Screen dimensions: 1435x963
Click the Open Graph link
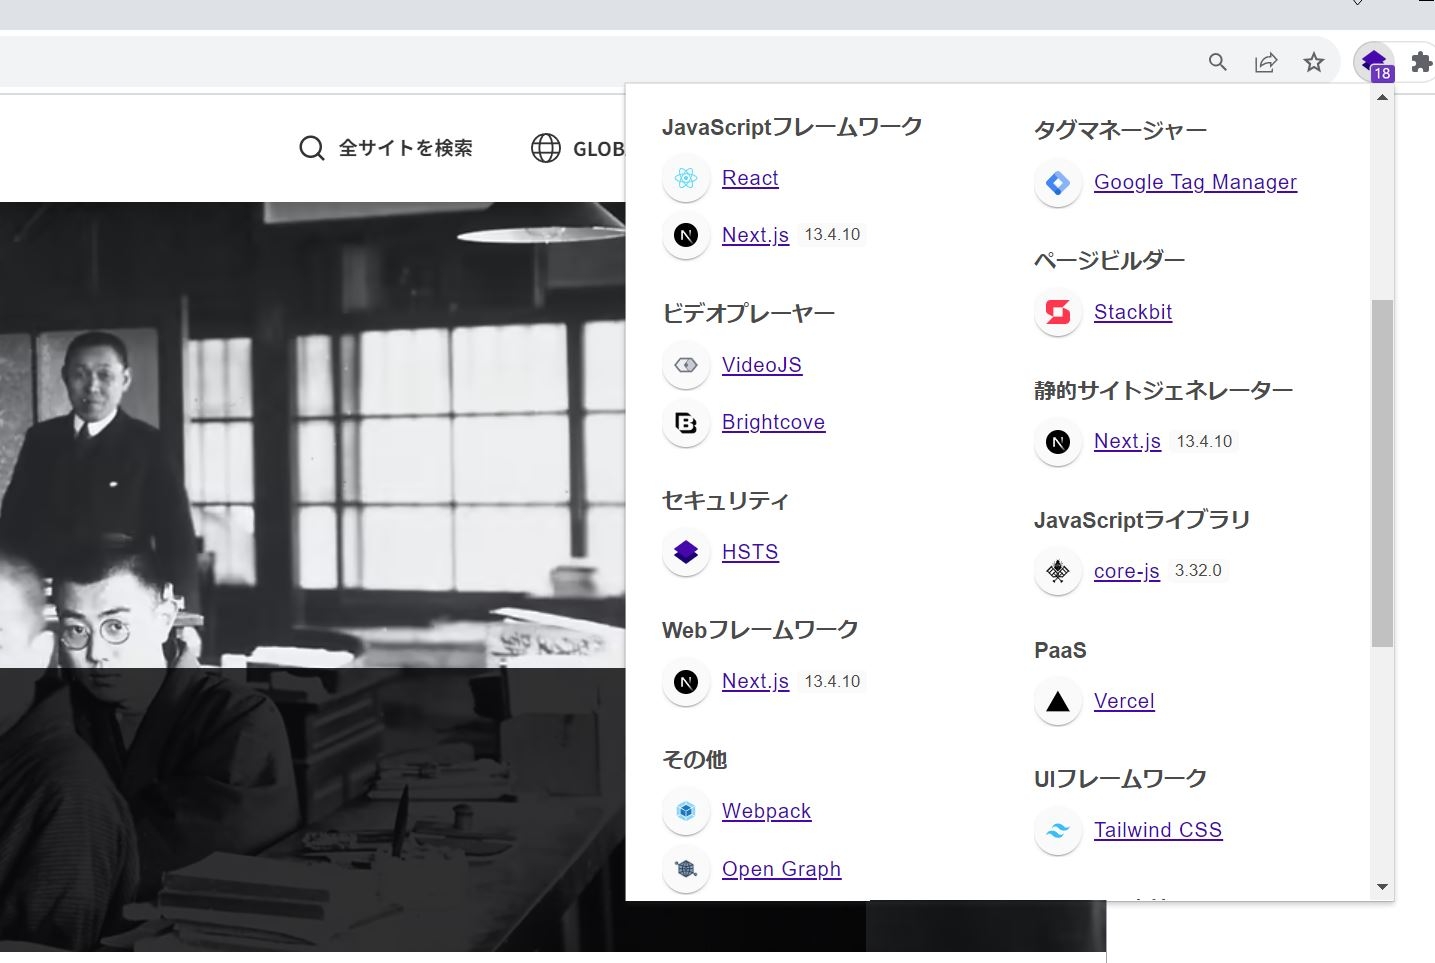(781, 869)
